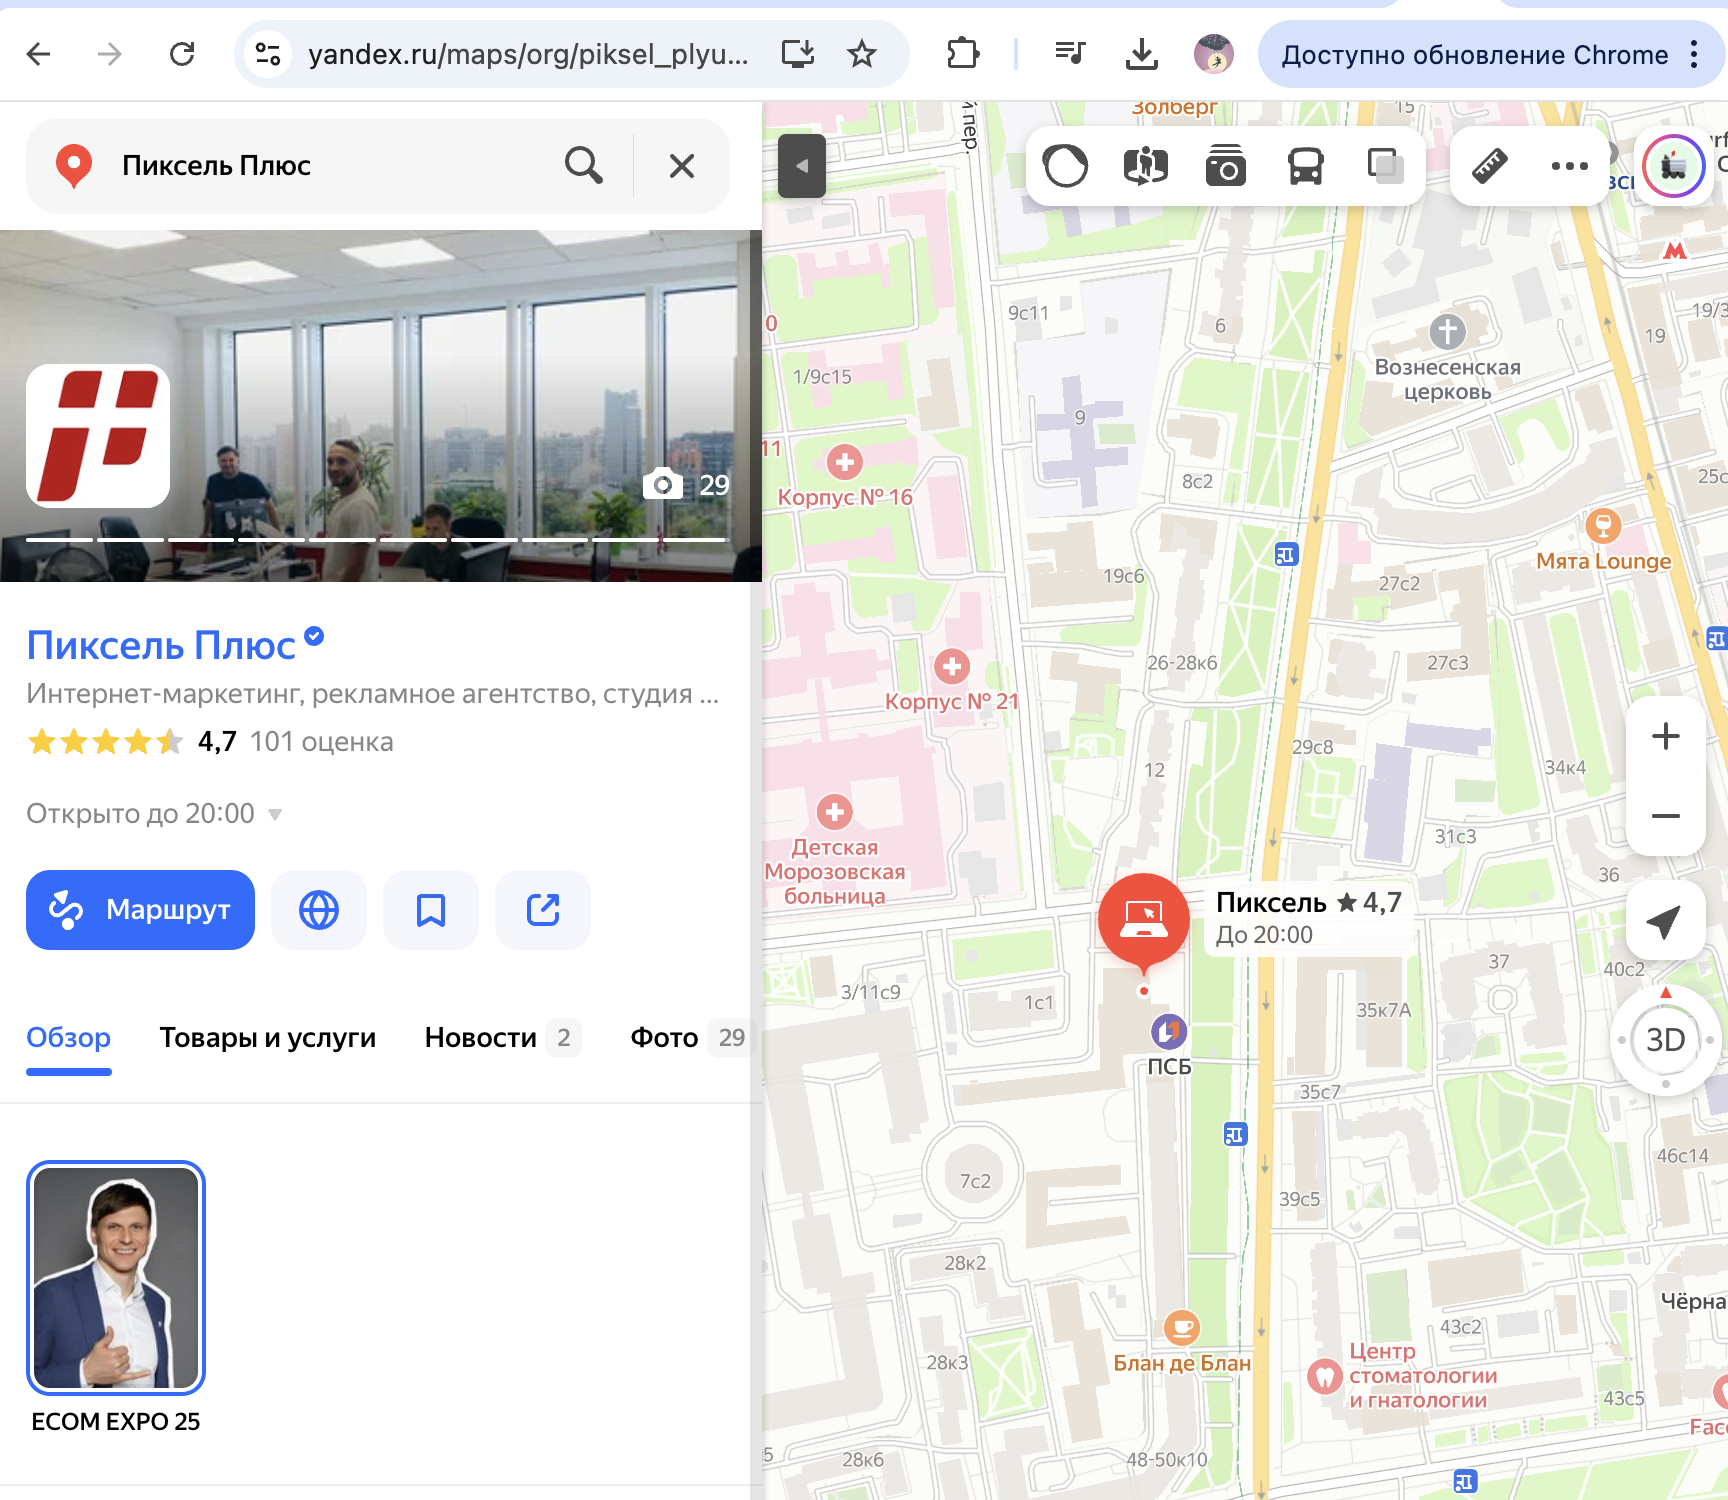The height and width of the screenshot is (1500, 1728).
Task: Toggle the traffic layer icon
Action: (1065, 166)
